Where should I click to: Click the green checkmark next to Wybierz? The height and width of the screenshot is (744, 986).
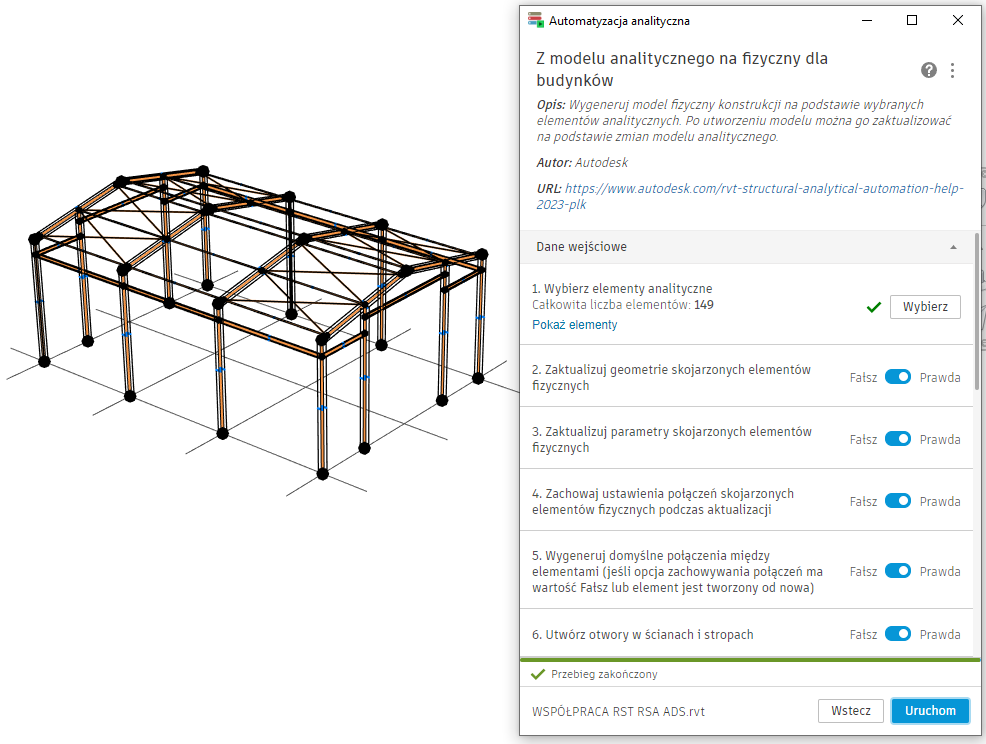click(873, 307)
